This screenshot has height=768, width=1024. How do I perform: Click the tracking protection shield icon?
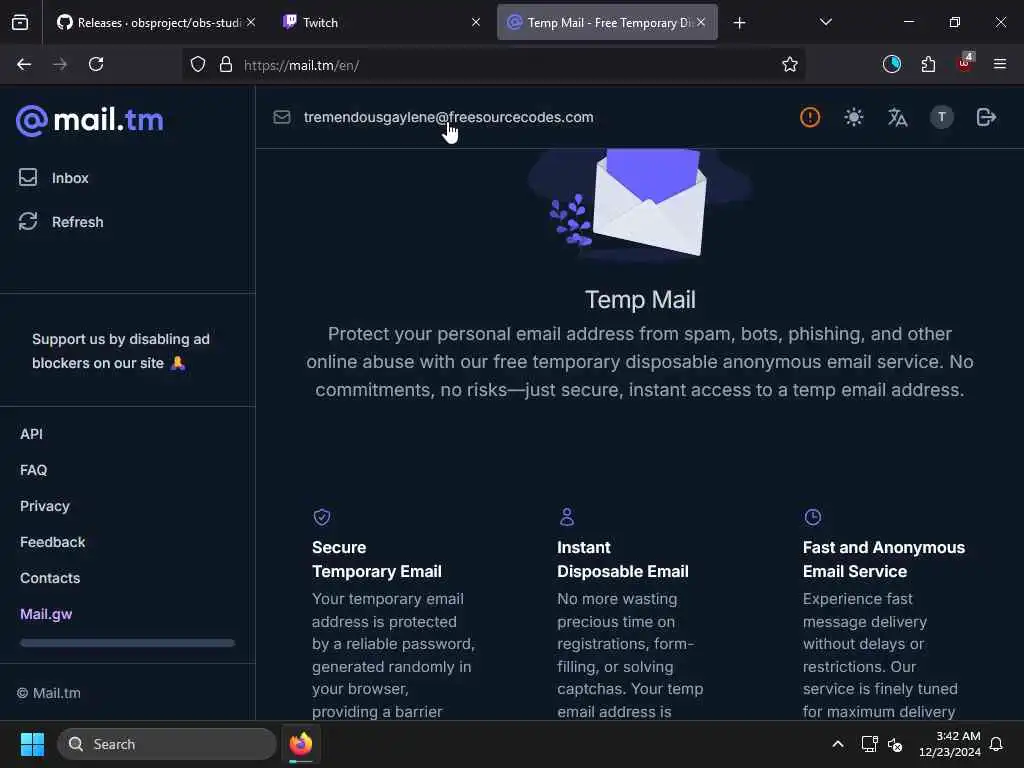[x=198, y=65]
